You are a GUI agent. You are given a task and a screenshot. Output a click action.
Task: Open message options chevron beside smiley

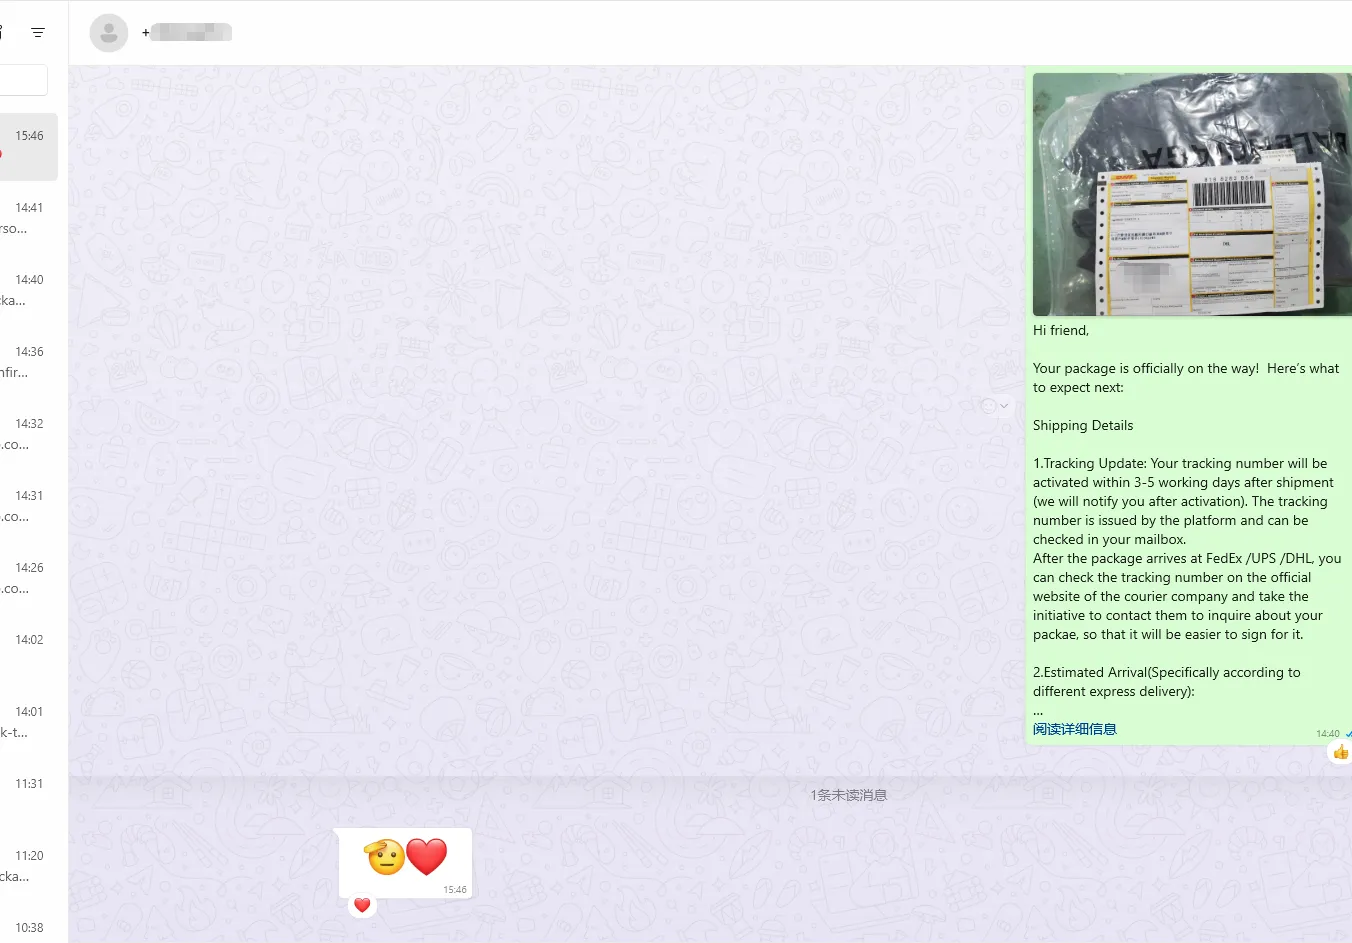pos(1004,406)
